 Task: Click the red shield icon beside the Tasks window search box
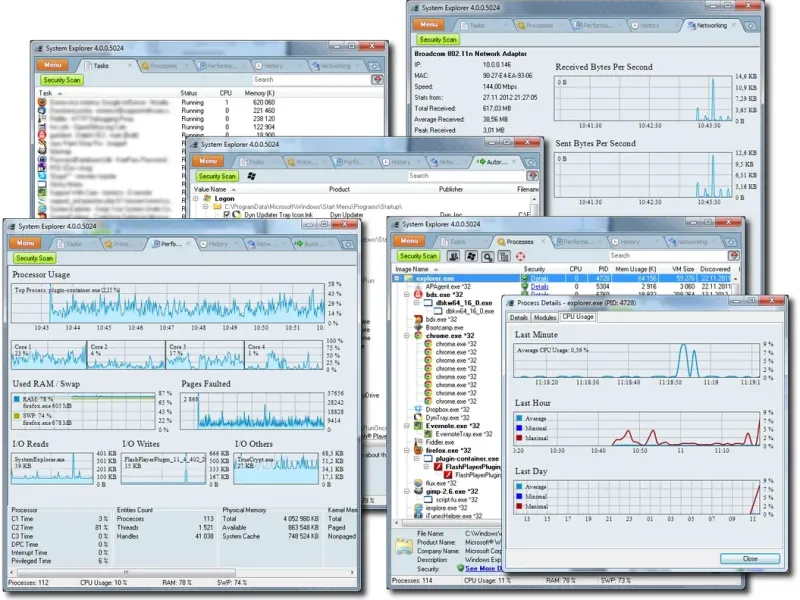pyautogui.click(x=377, y=80)
